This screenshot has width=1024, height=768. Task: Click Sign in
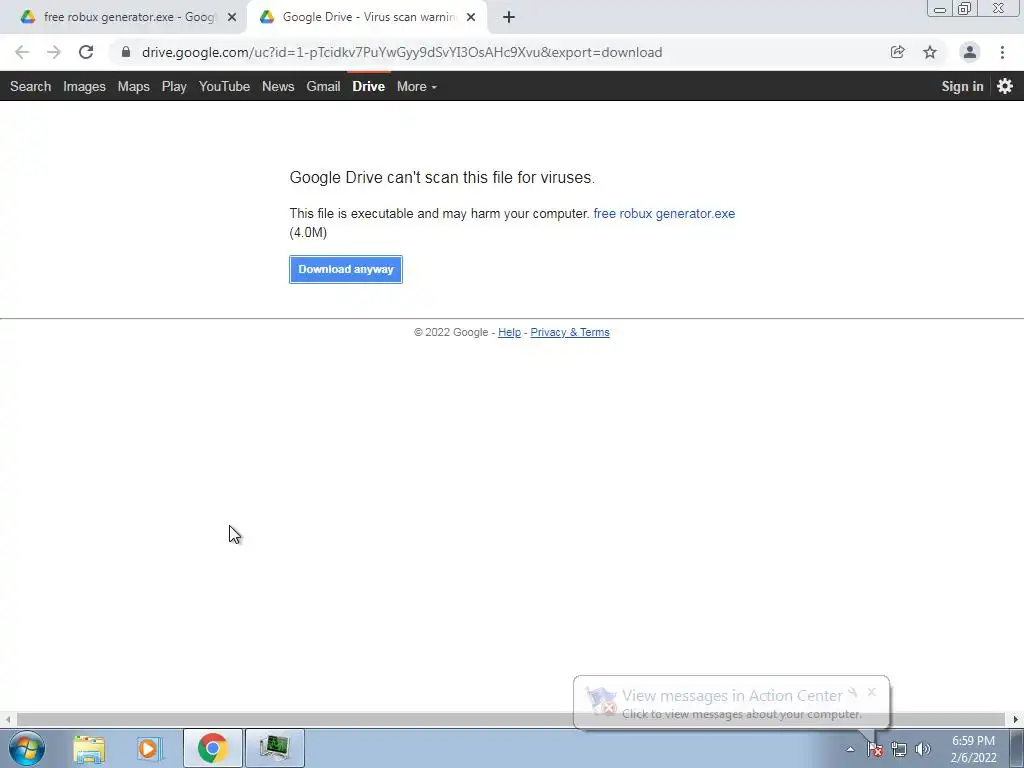click(x=962, y=86)
